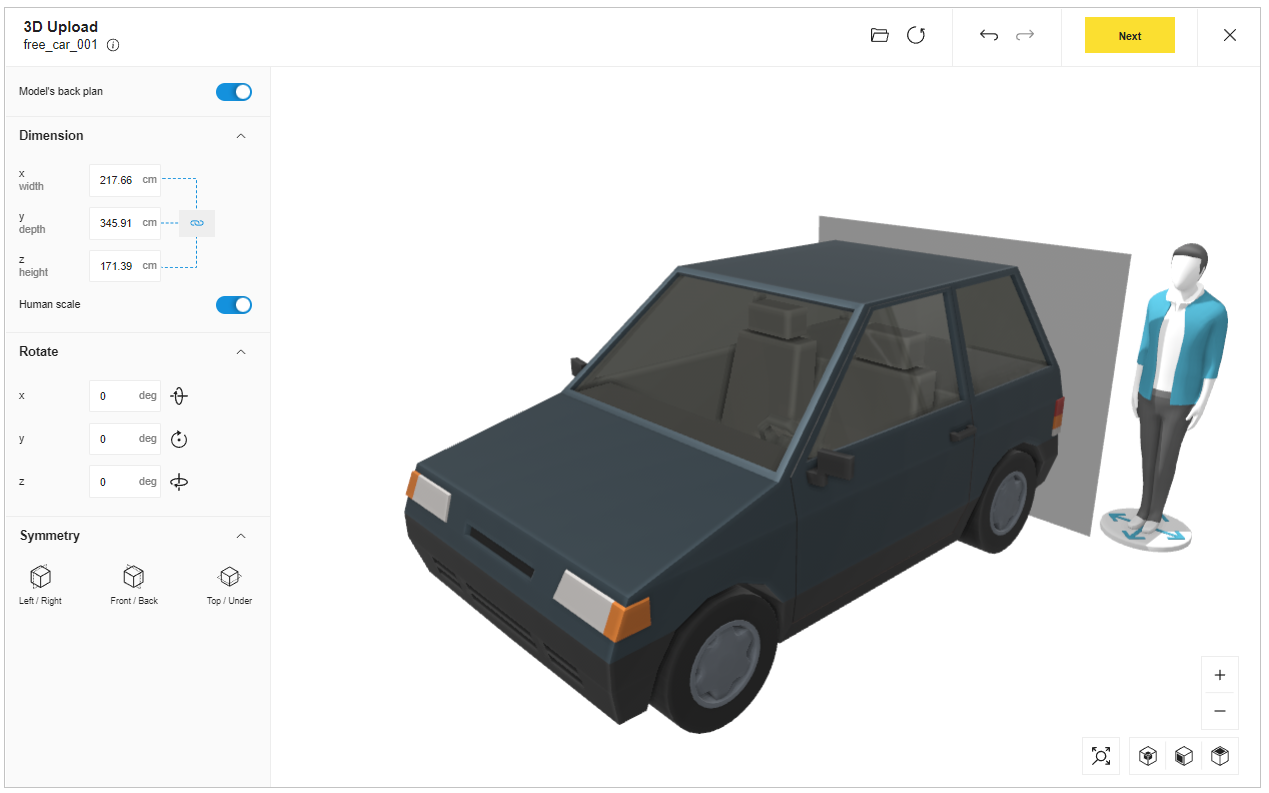Disable the Model's back plan toggle
This screenshot has height=793, width=1269.
pyautogui.click(x=233, y=91)
